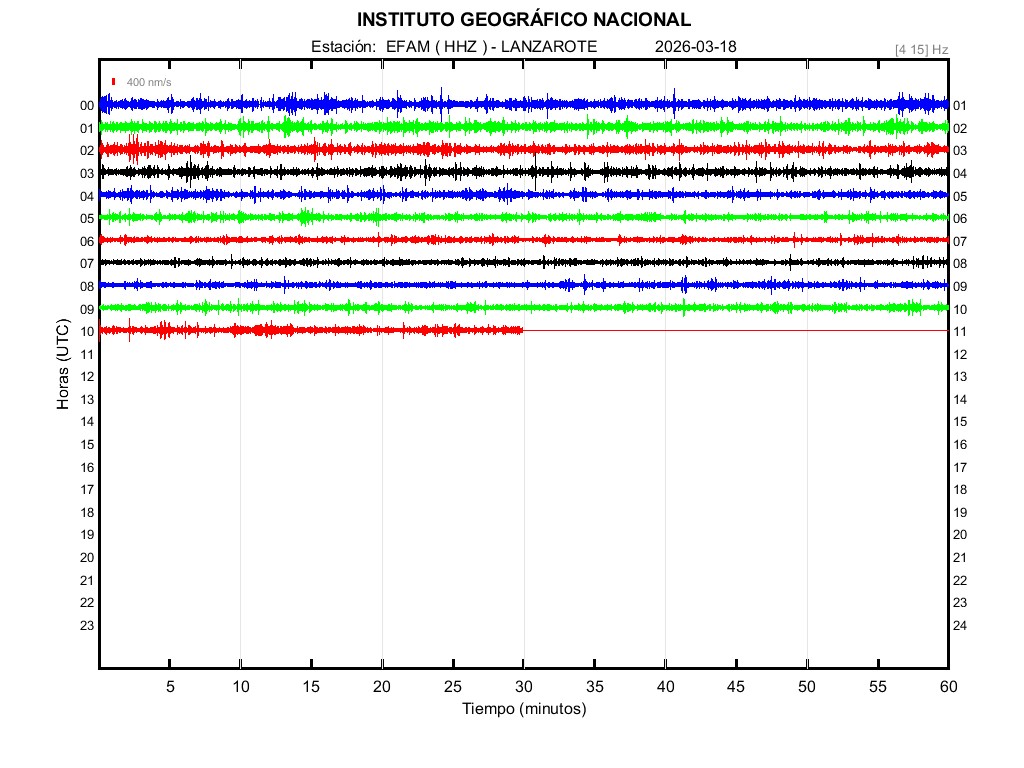Click the date 2026-03-18
This screenshot has height=768, width=1024.
pyautogui.click(x=696, y=46)
